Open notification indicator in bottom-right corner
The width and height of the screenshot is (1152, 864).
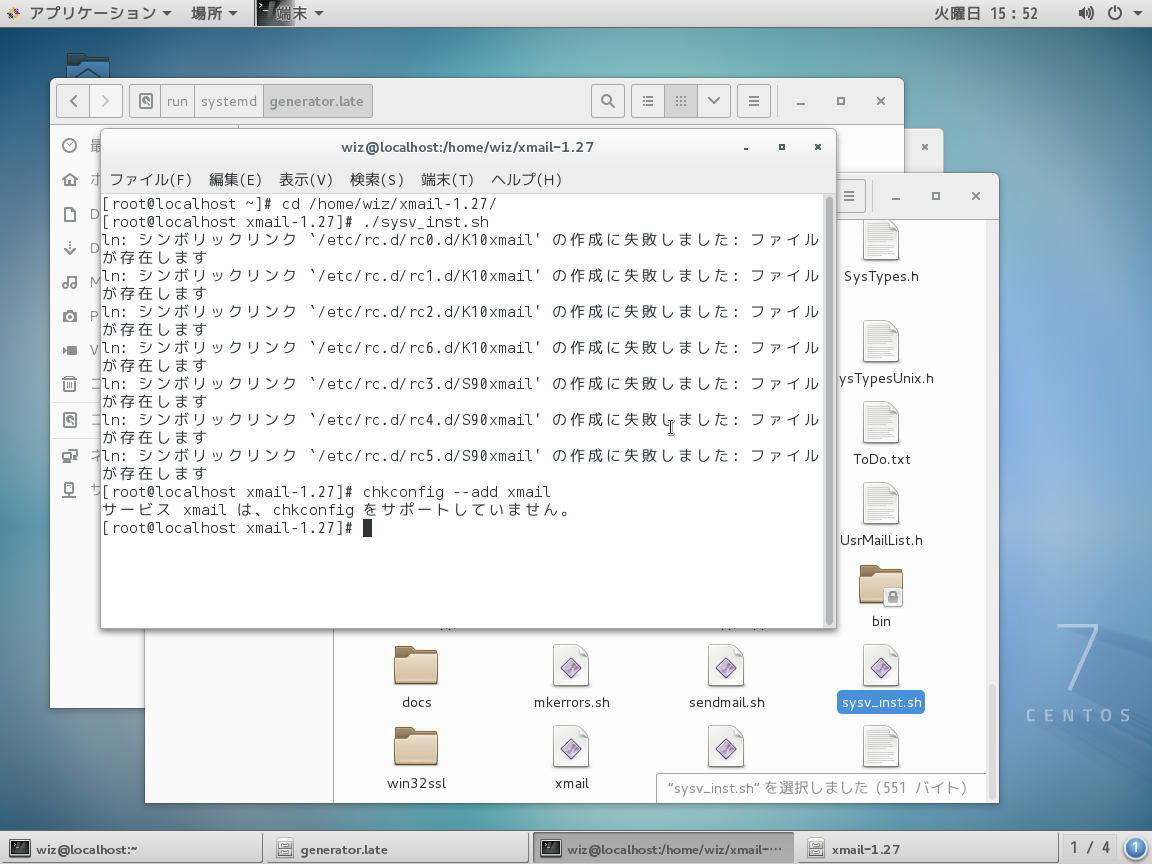(1136, 849)
